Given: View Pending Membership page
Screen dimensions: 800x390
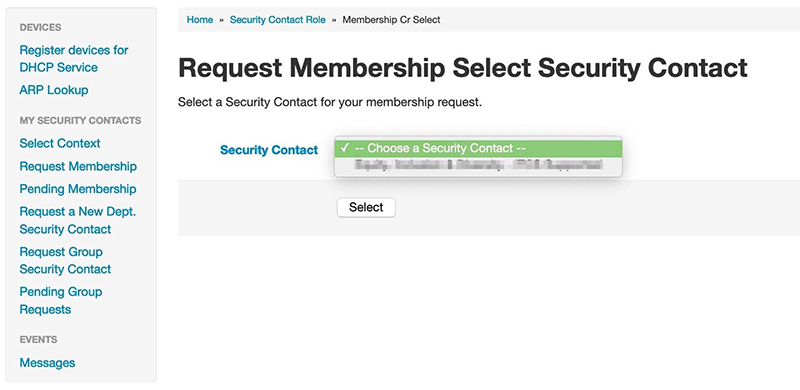Looking at the screenshot, I should [78, 189].
